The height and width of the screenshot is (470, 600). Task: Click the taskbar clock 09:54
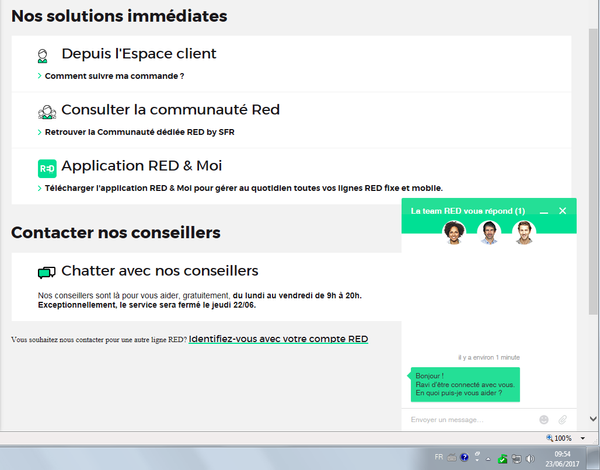coord(562,454)
